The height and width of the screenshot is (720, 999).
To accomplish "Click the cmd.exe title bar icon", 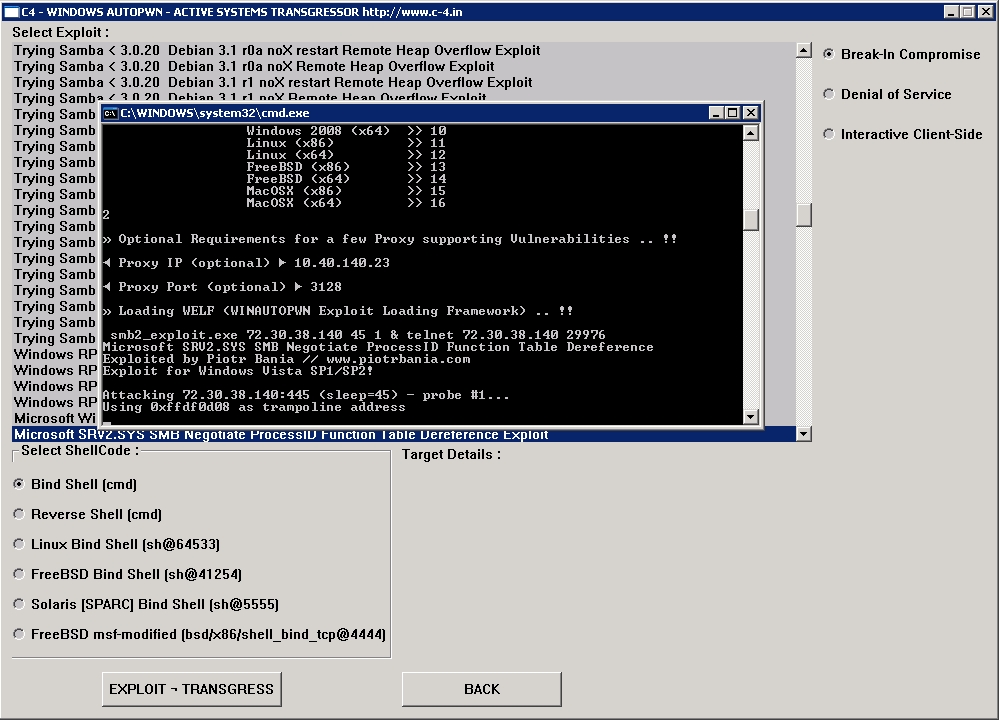I will (x=111, y=113).
